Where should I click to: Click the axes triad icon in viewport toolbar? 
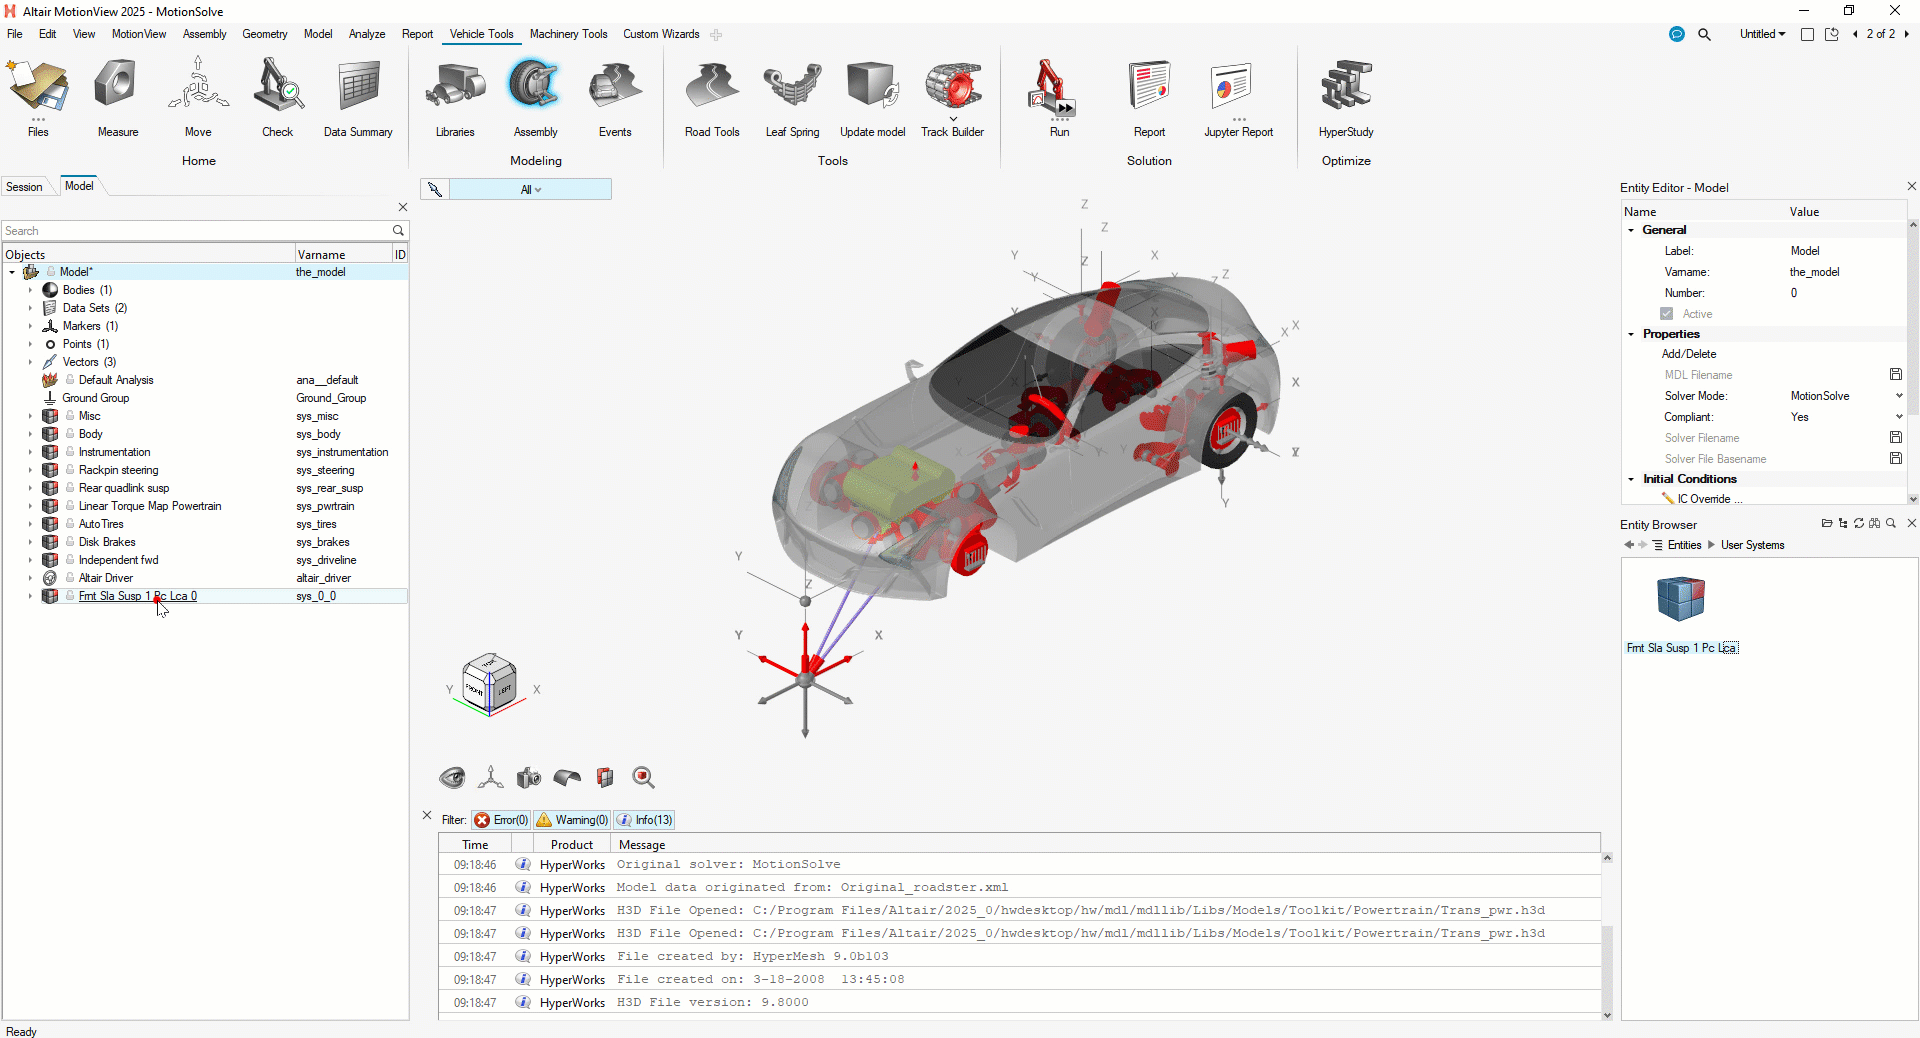click(490, 777)
